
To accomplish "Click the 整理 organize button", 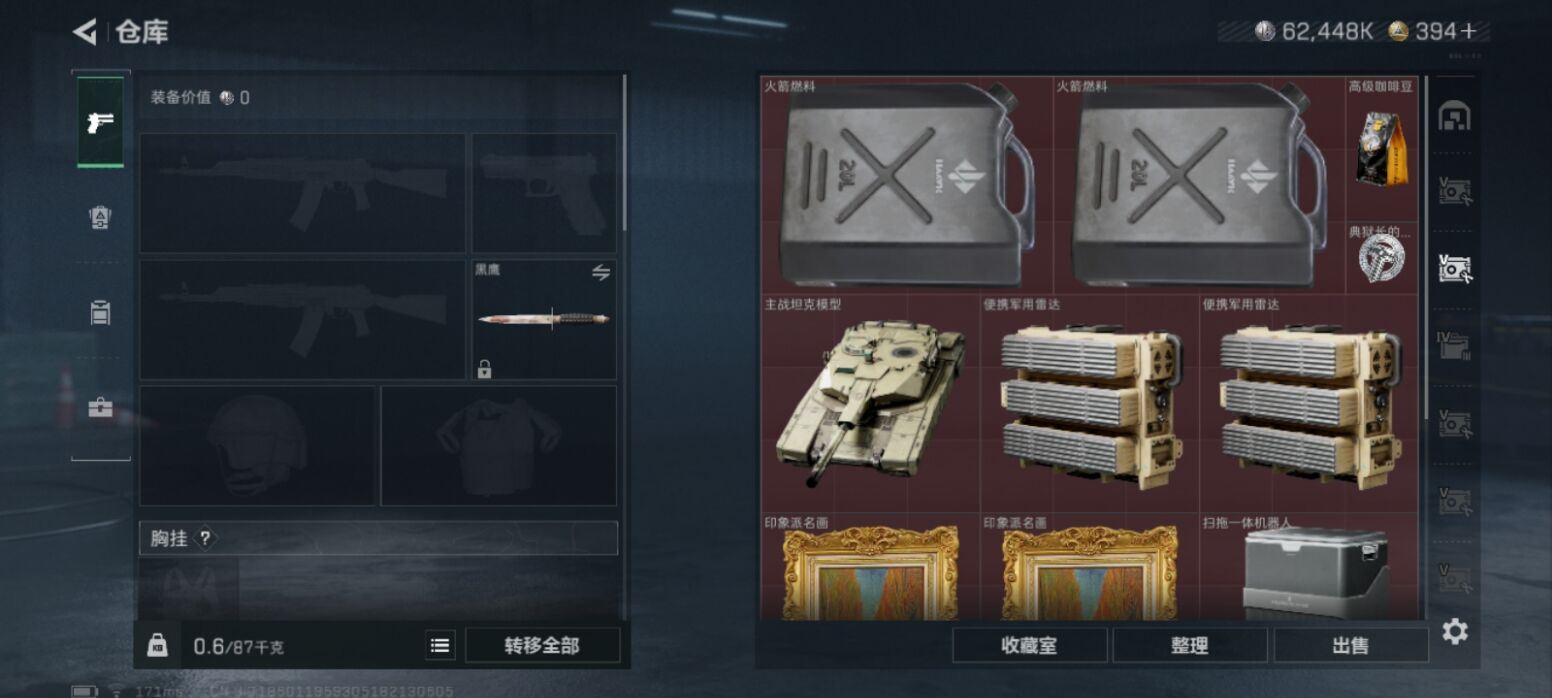I will coord(1190,646).
